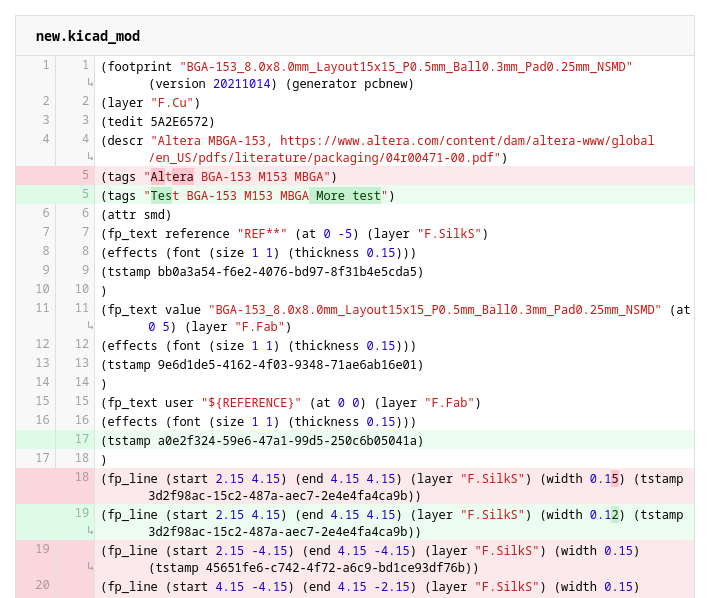The width and height of the screenshot is (710, 598).
Task: Click old line number 20 in the gutter
Action: pyautogui.click(x=42, y=586)
